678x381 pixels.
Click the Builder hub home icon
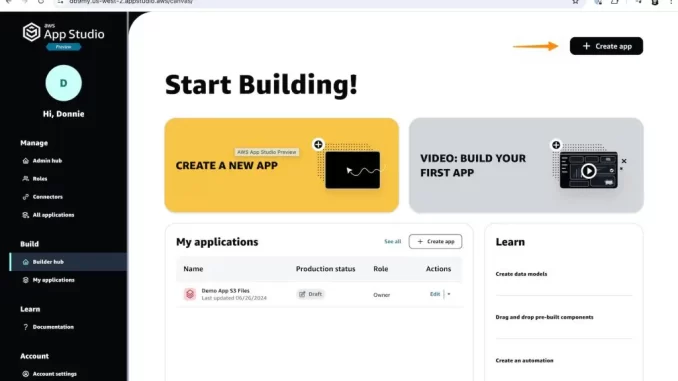(x=26, y=262)
